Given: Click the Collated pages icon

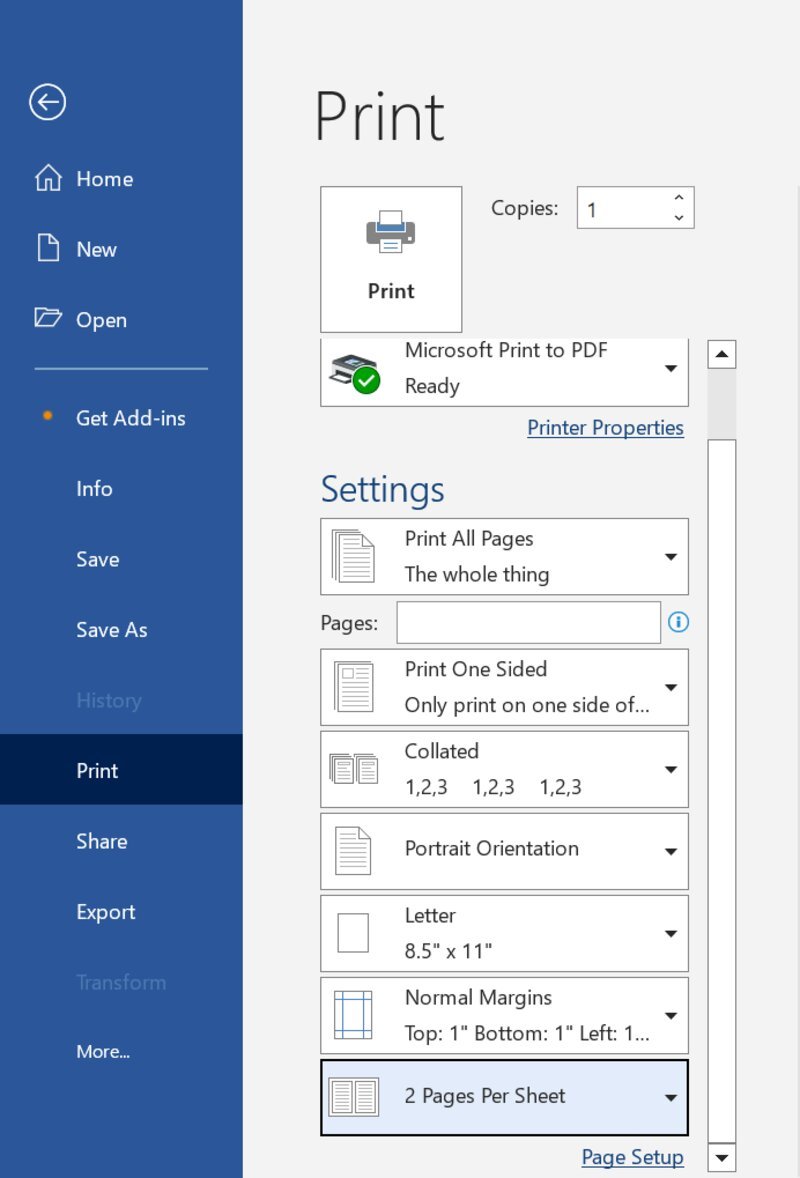Looking at the screenshot, I should tap(352, 768).
